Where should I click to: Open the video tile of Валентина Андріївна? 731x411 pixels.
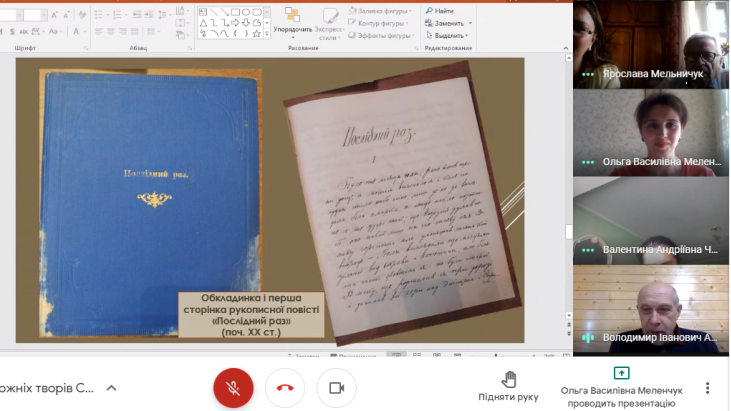point(651,221)
